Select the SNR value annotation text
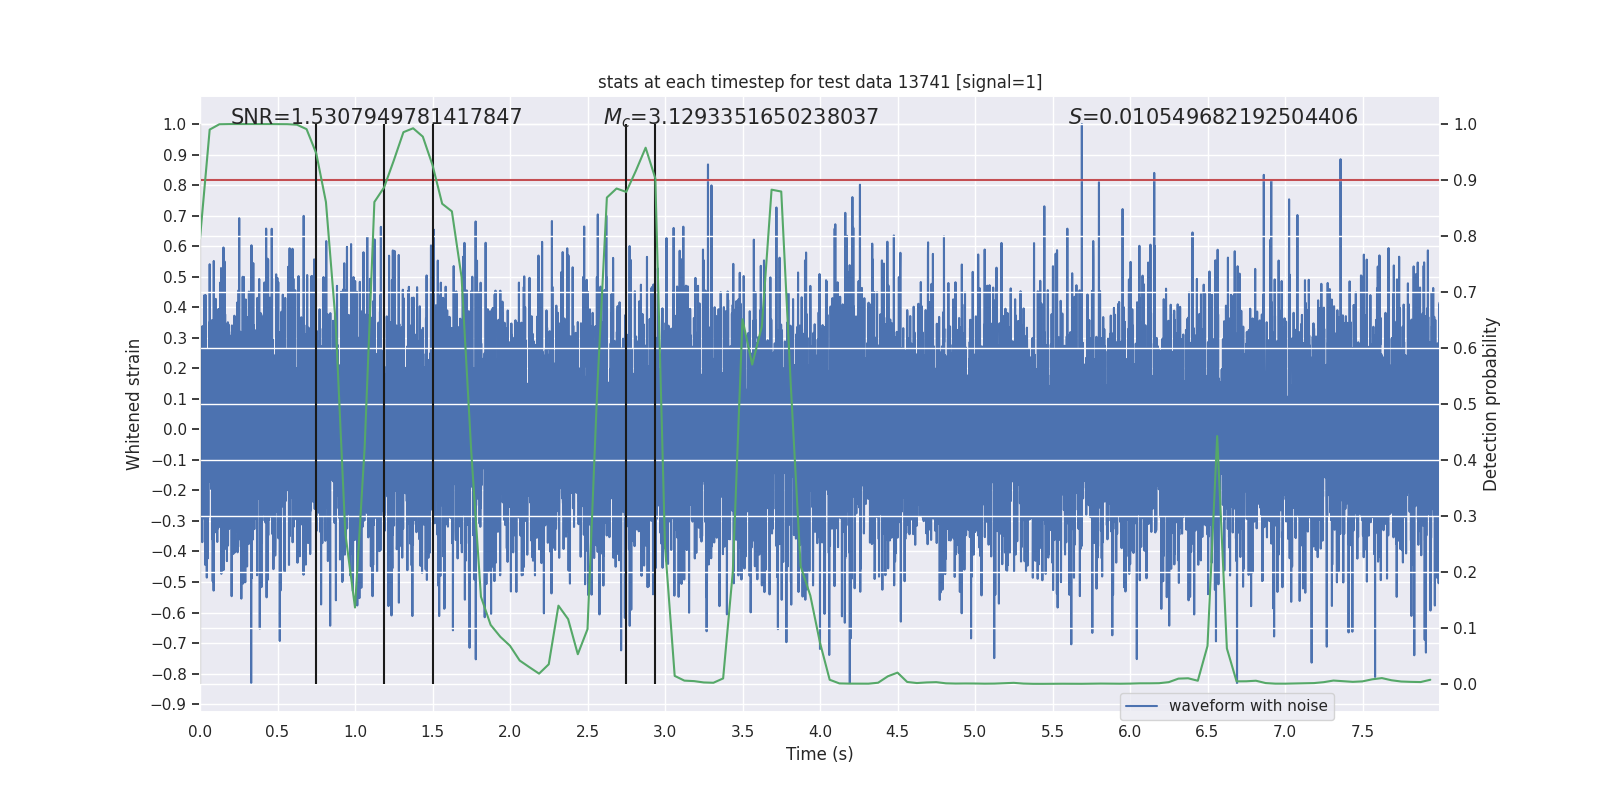 click(376, 117)
